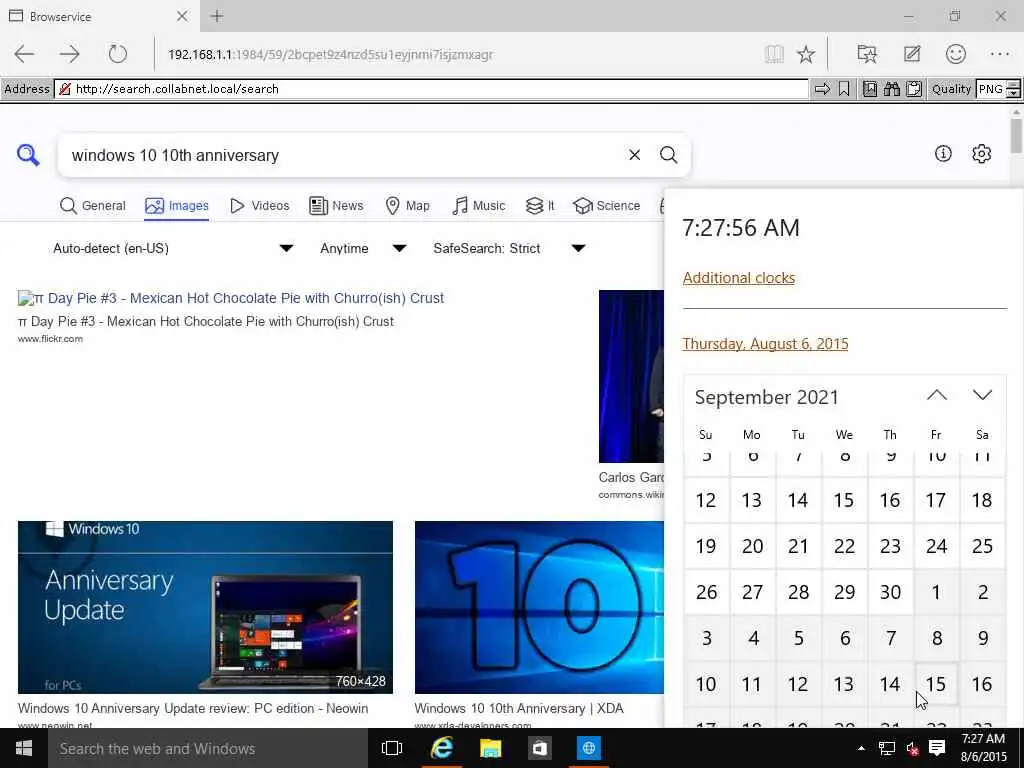This screenshot has width=1024, height=768.
Task: Open File Explorer from taskbar
Action: (x=490, y=748)
